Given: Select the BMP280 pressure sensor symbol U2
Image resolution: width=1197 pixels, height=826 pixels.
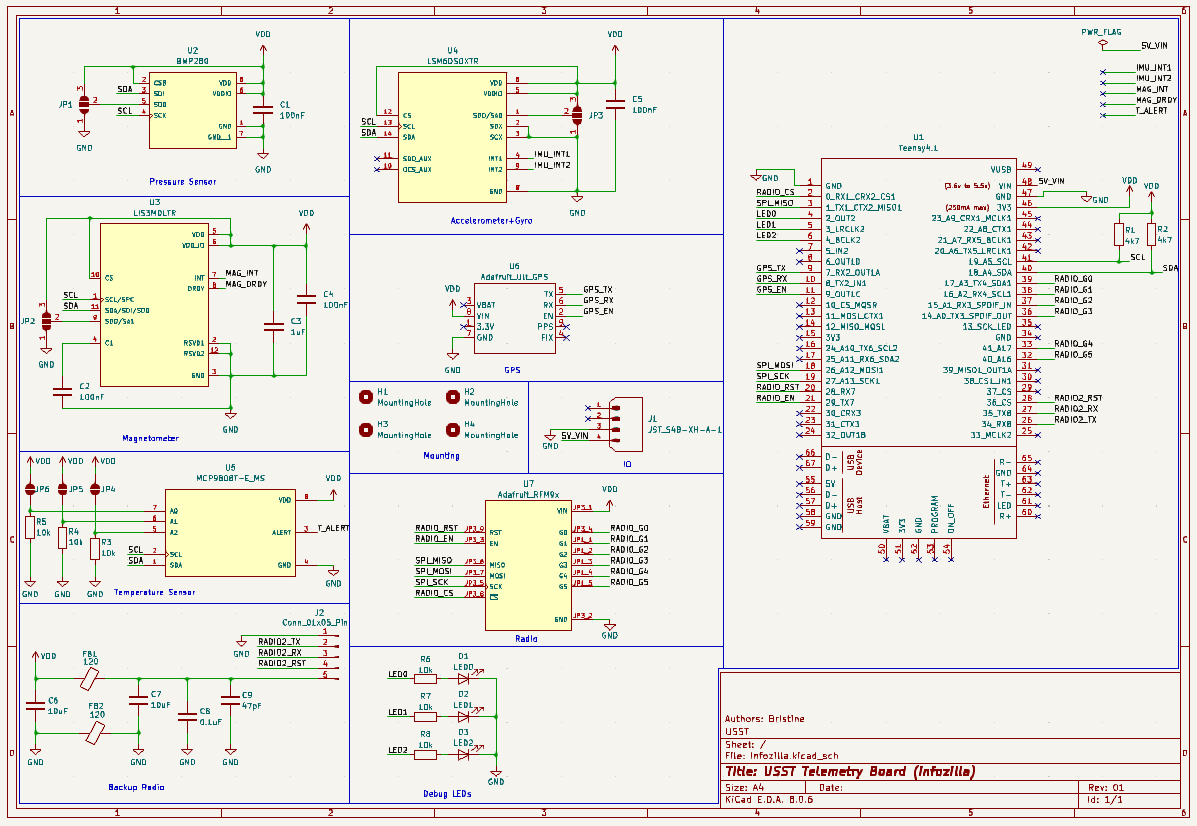Looking at the screenshot, I should [x=192, y=111].
